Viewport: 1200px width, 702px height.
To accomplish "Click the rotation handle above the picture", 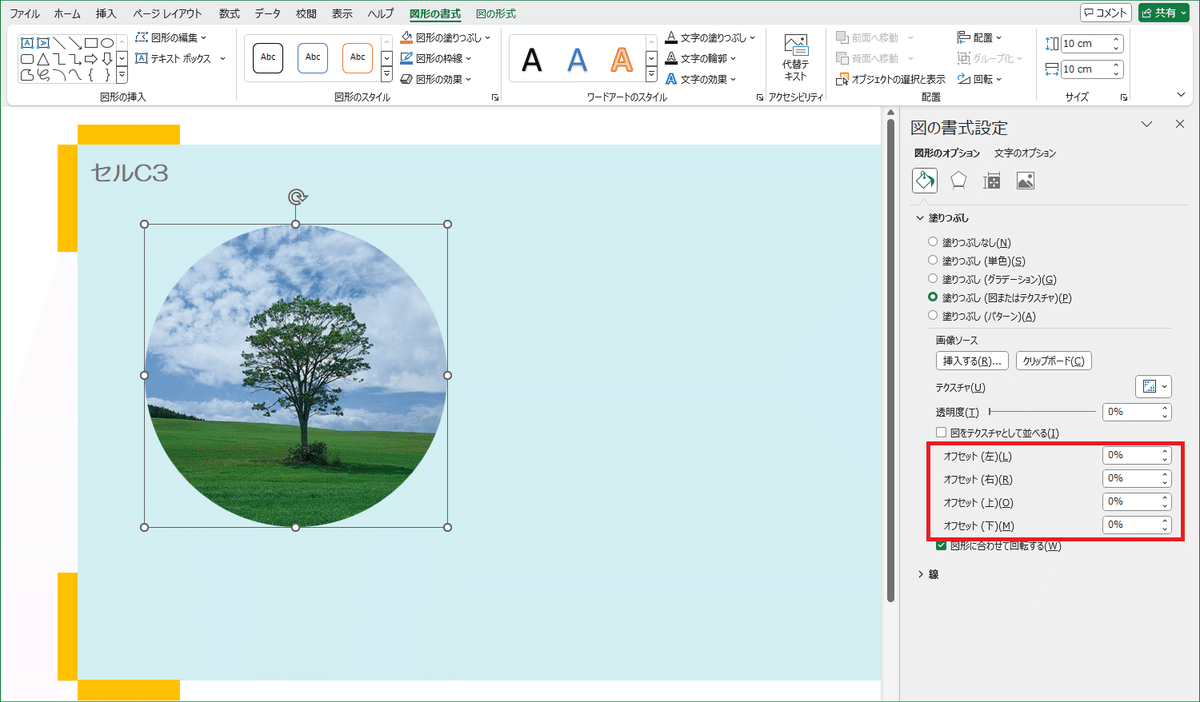I will 296,197.
